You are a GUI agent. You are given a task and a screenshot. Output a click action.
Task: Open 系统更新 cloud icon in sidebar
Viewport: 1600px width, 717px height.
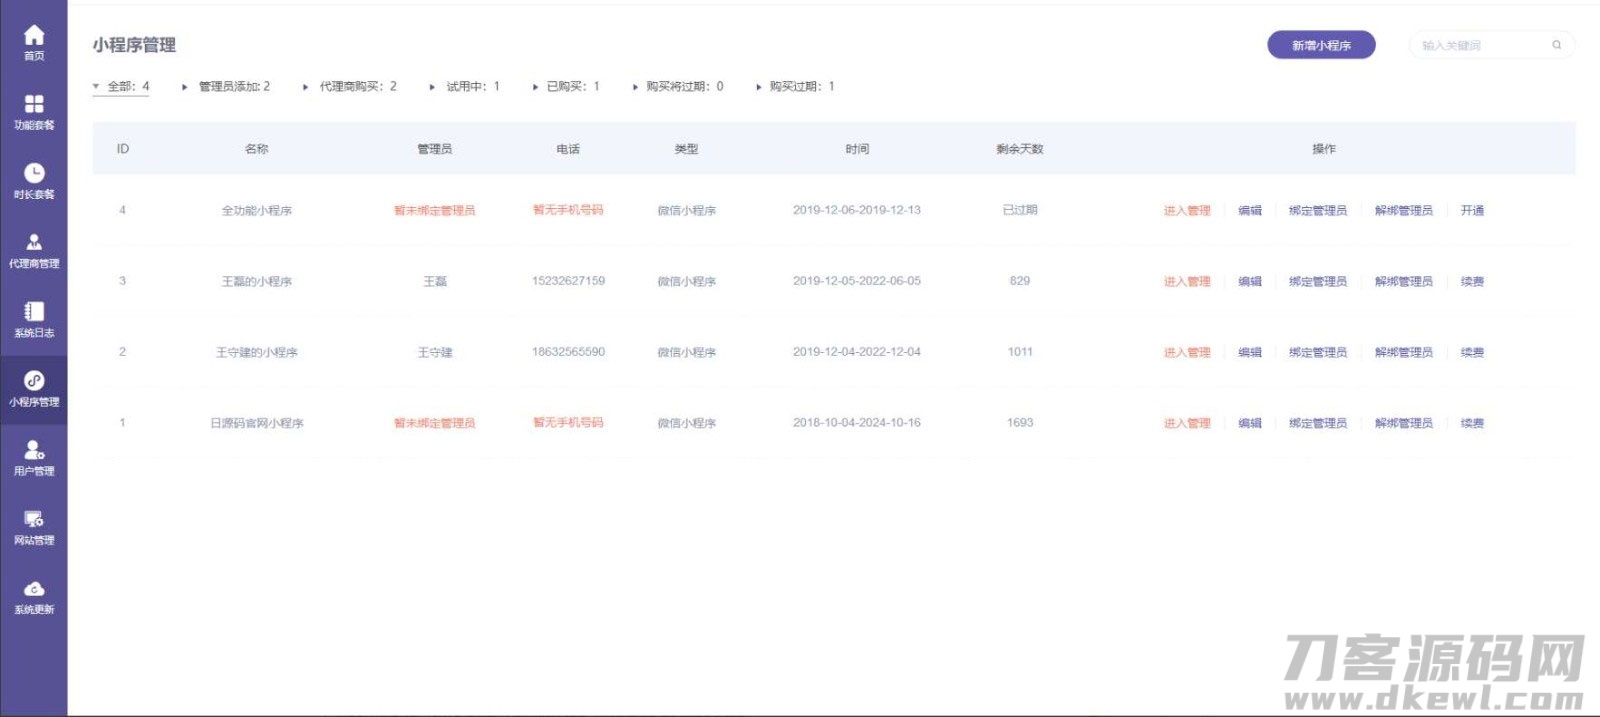tap(34, 589)
